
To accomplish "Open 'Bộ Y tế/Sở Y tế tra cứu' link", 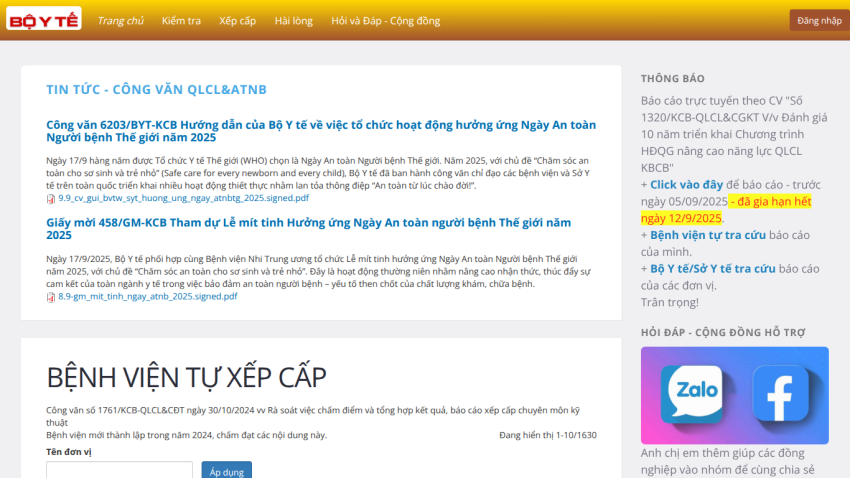I will pos(713,269).
